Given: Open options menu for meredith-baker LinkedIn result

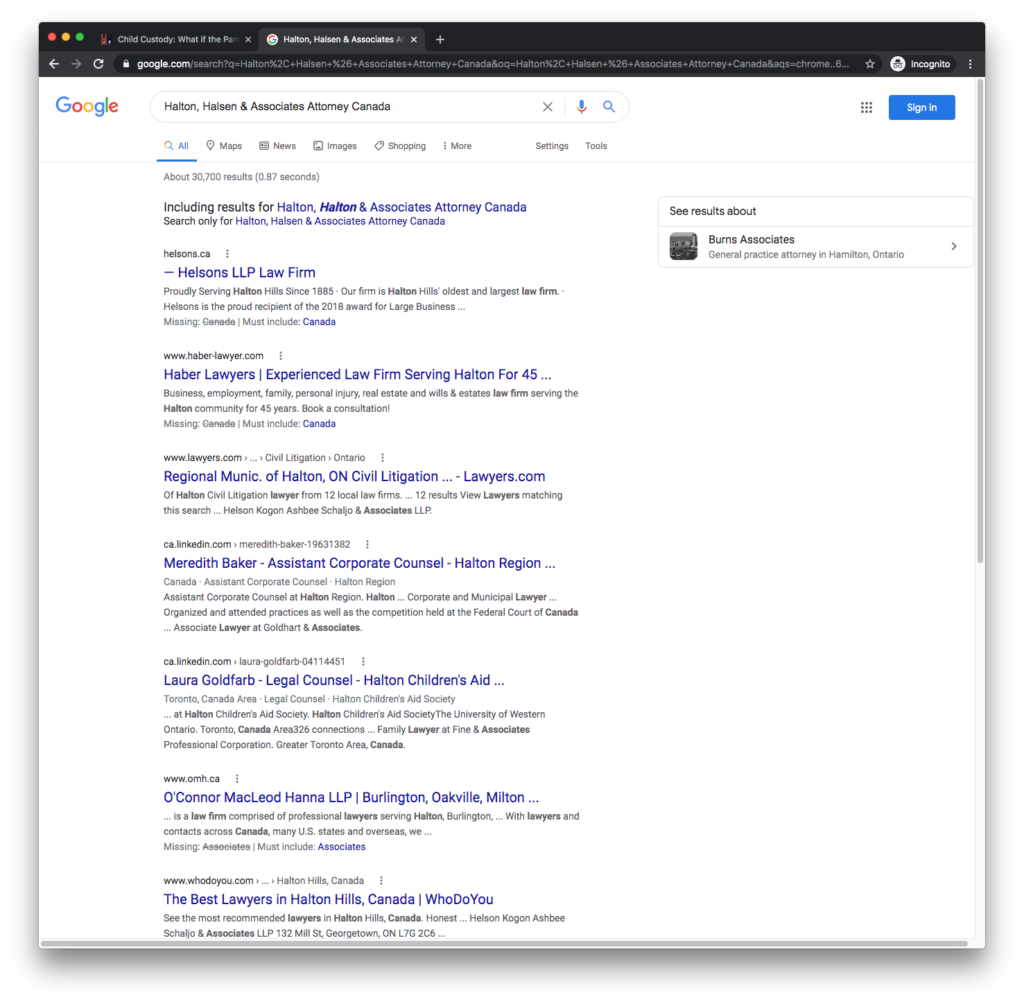Looking at the screenshot, I should pyautogui.click(x=368, y=544).
